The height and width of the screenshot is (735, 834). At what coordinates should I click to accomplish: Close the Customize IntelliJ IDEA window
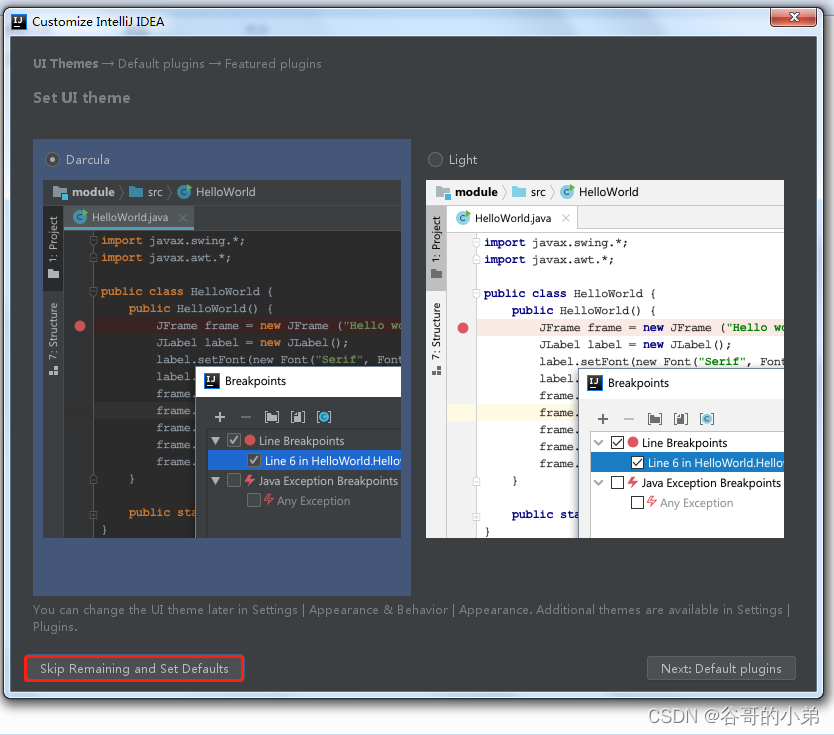793,17
